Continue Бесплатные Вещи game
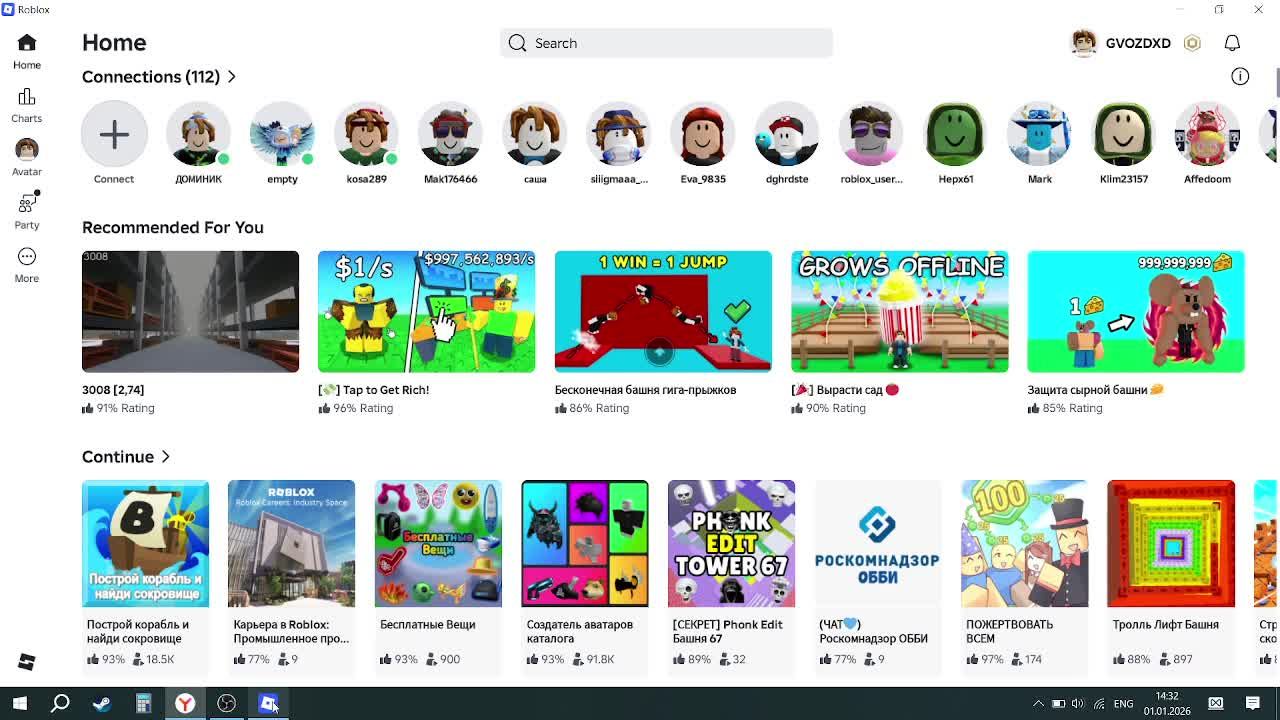This screenshot has height=720, width=1280. point(438,543)
